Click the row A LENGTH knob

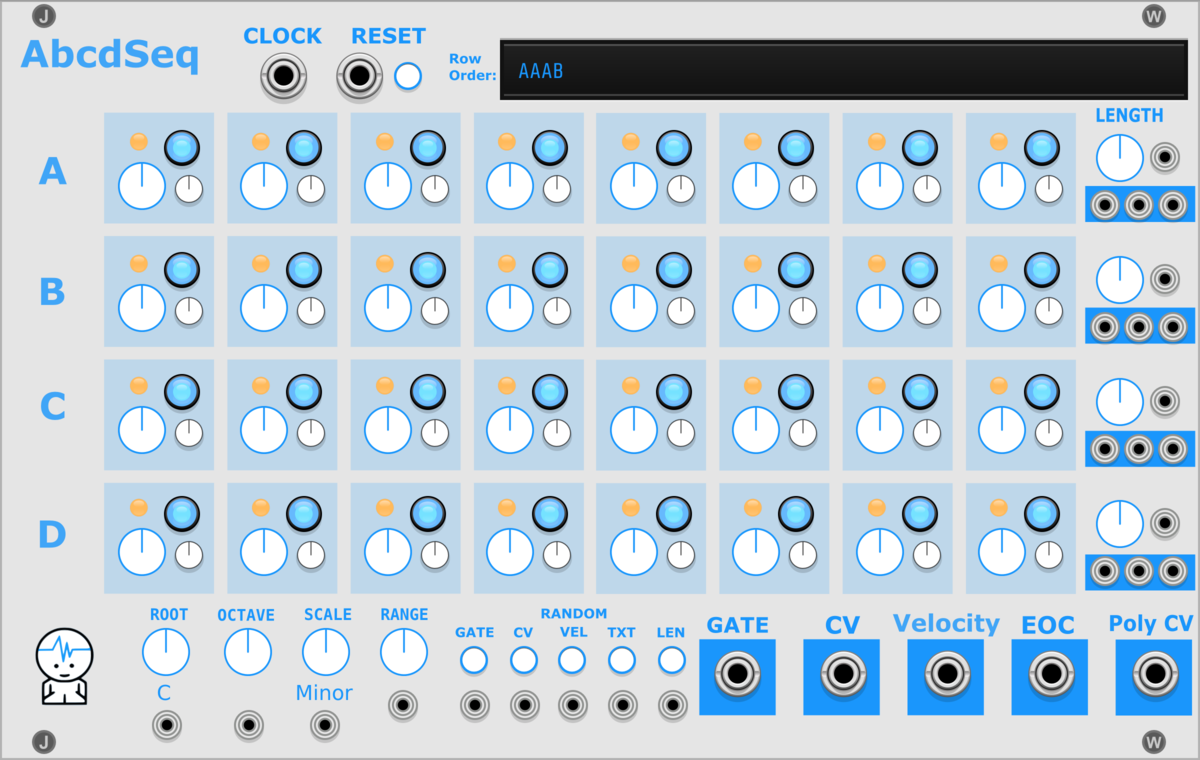1120,157
